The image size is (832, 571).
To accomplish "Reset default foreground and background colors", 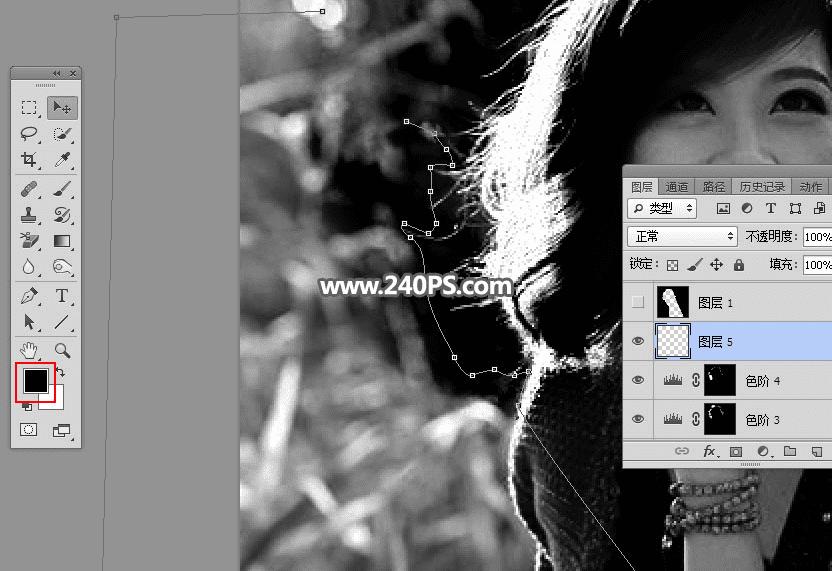I will (27, 407).
